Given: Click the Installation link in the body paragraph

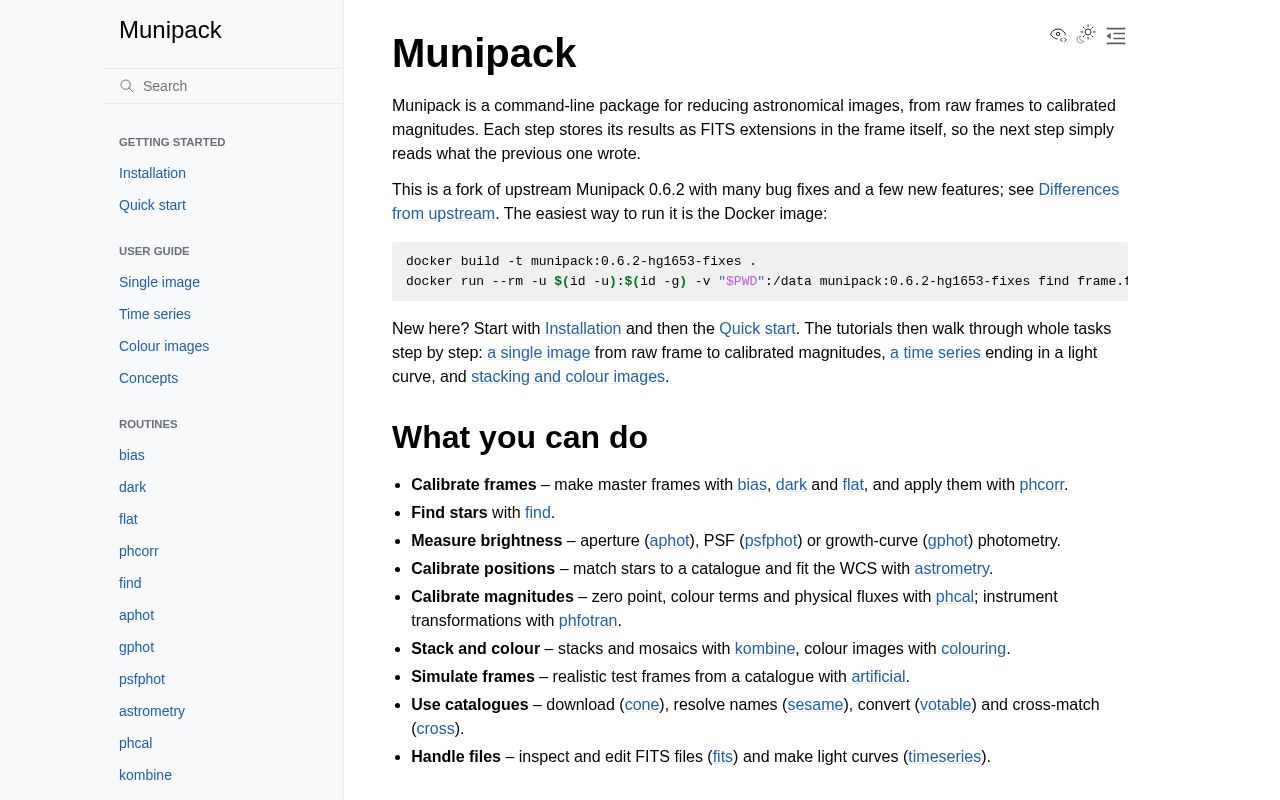Looking at the screenshot, I should coord(583,329).
